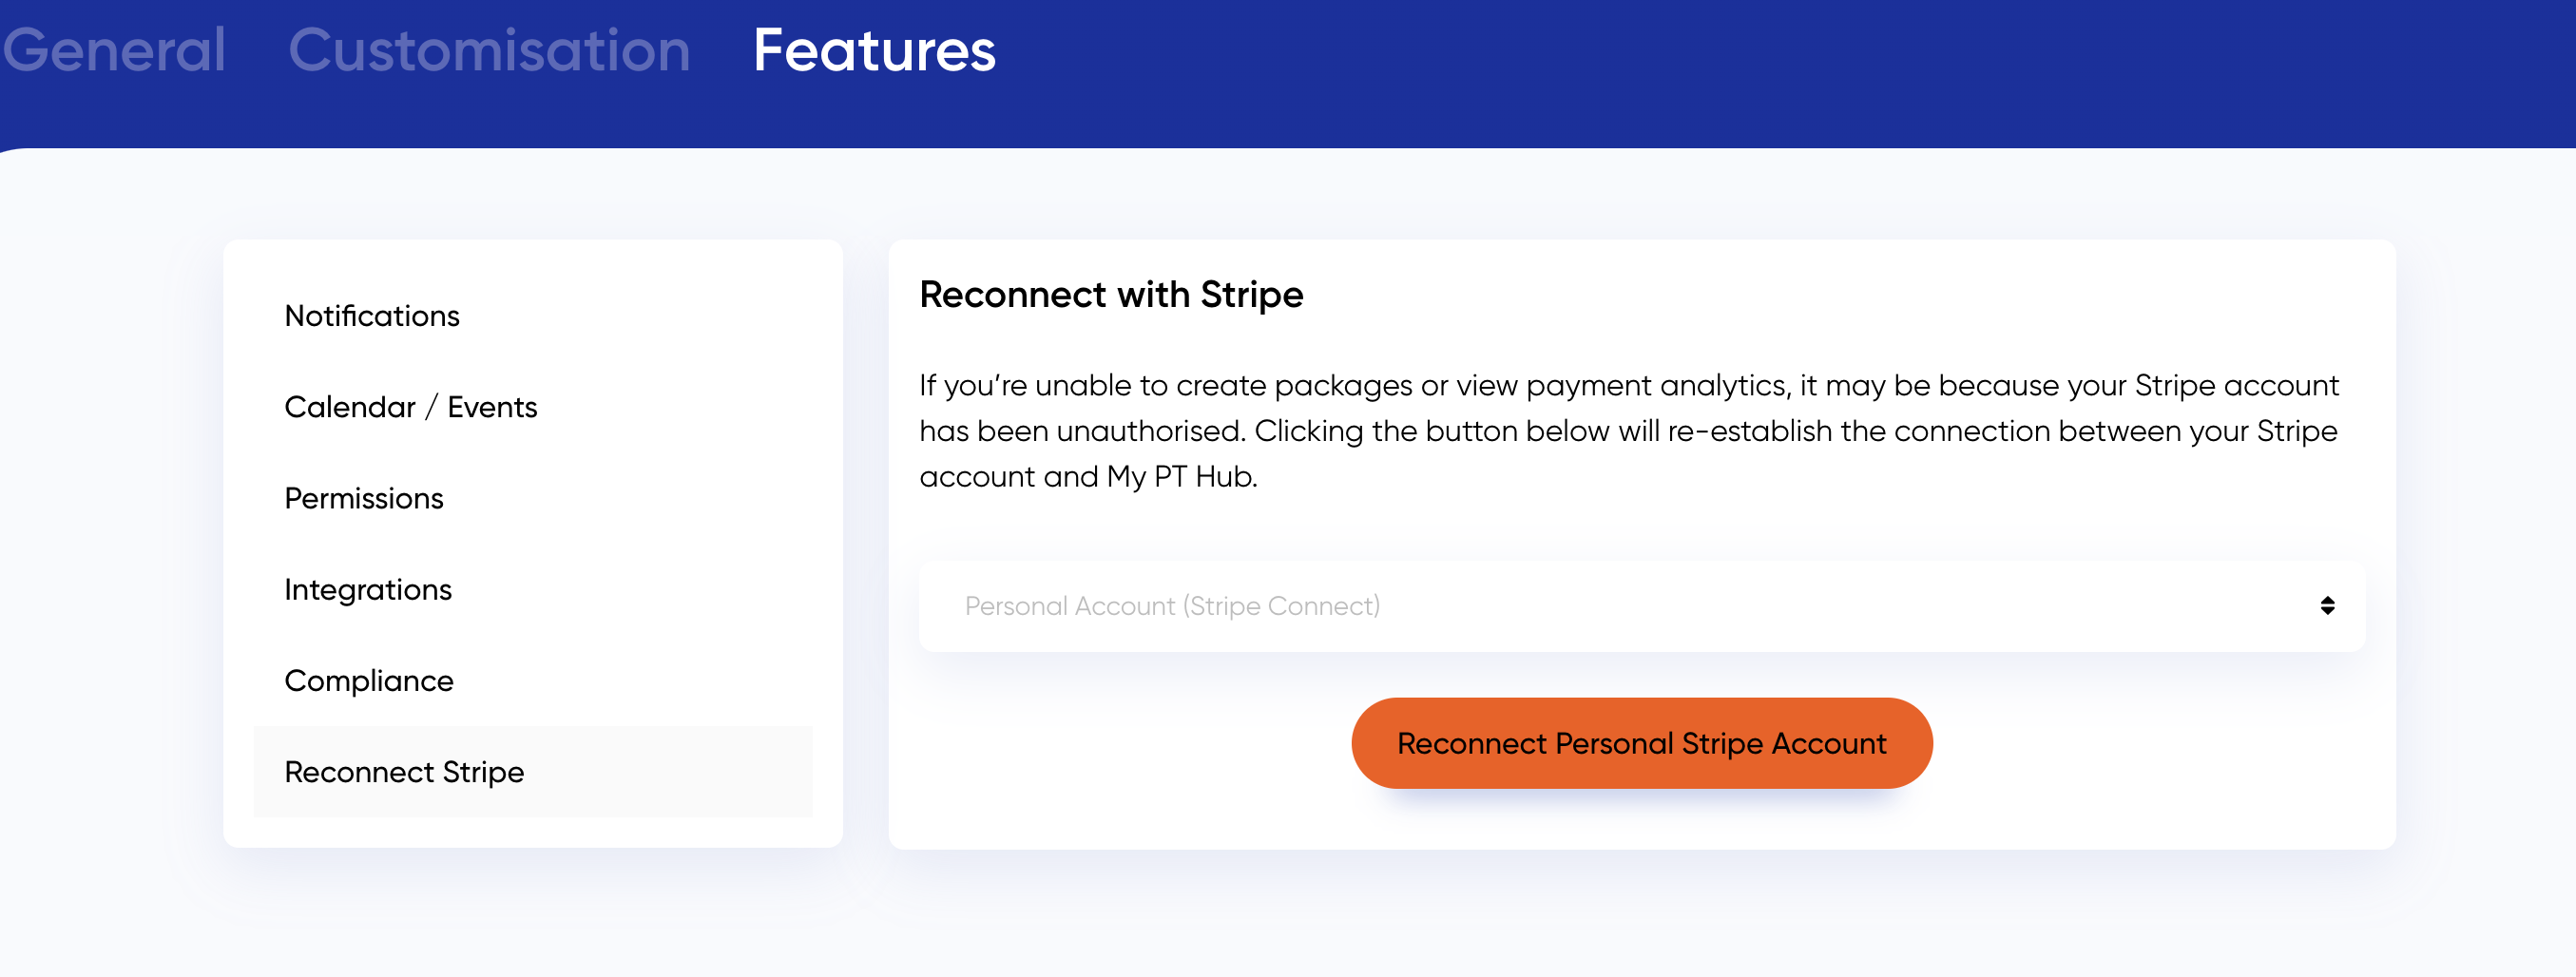Image resolution: width=2576 pixels, height=977 pixels.
Task: Click empty space beside Reconnect button
Action: coord(1130,743)
